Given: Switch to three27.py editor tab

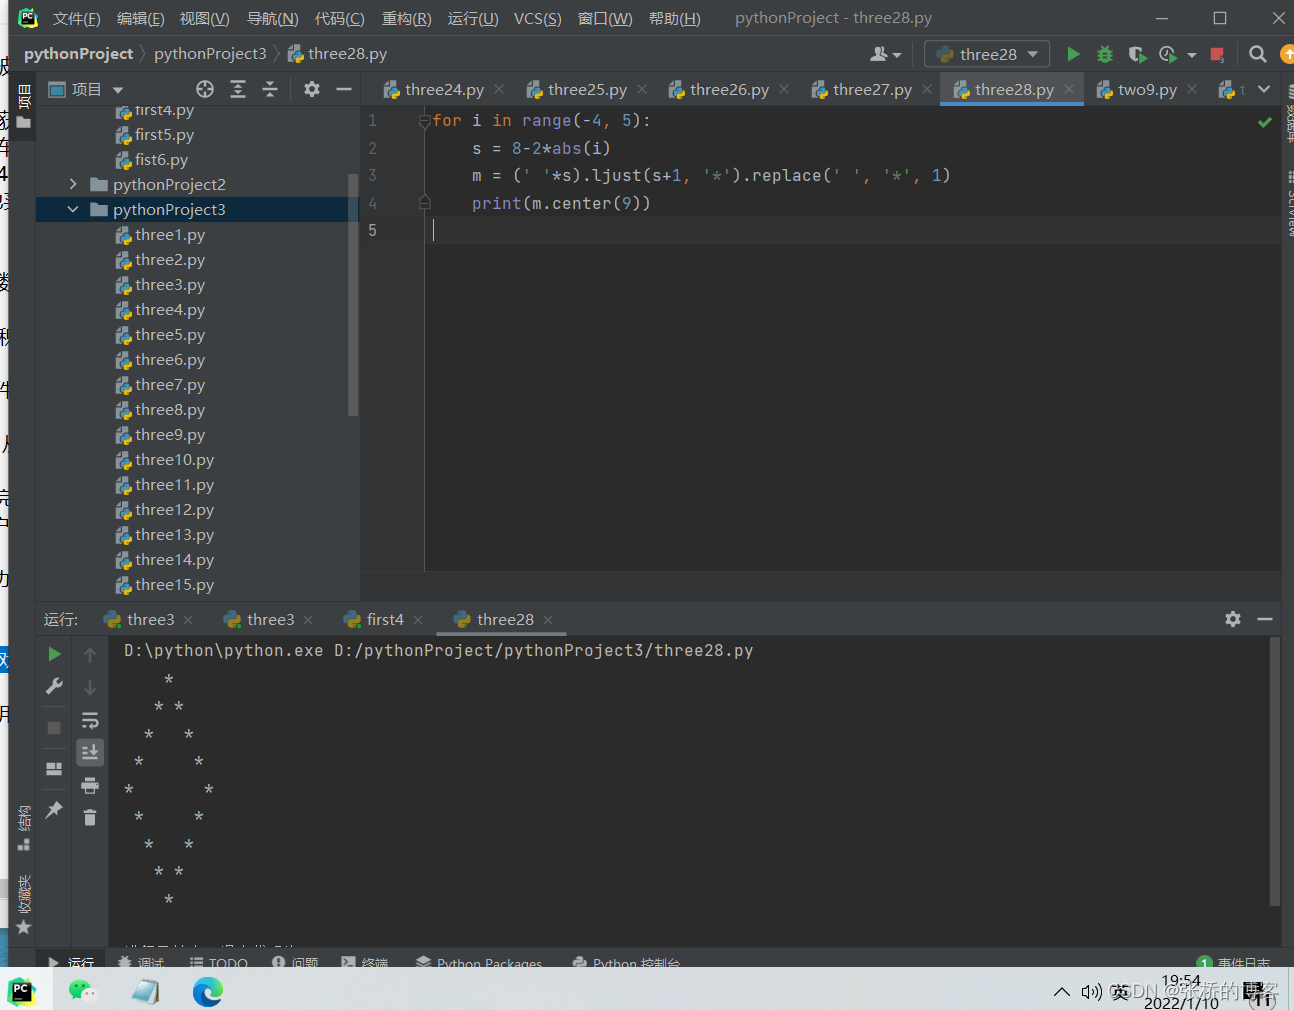Looking at the screenshot, I should click(x=872, y=89).
